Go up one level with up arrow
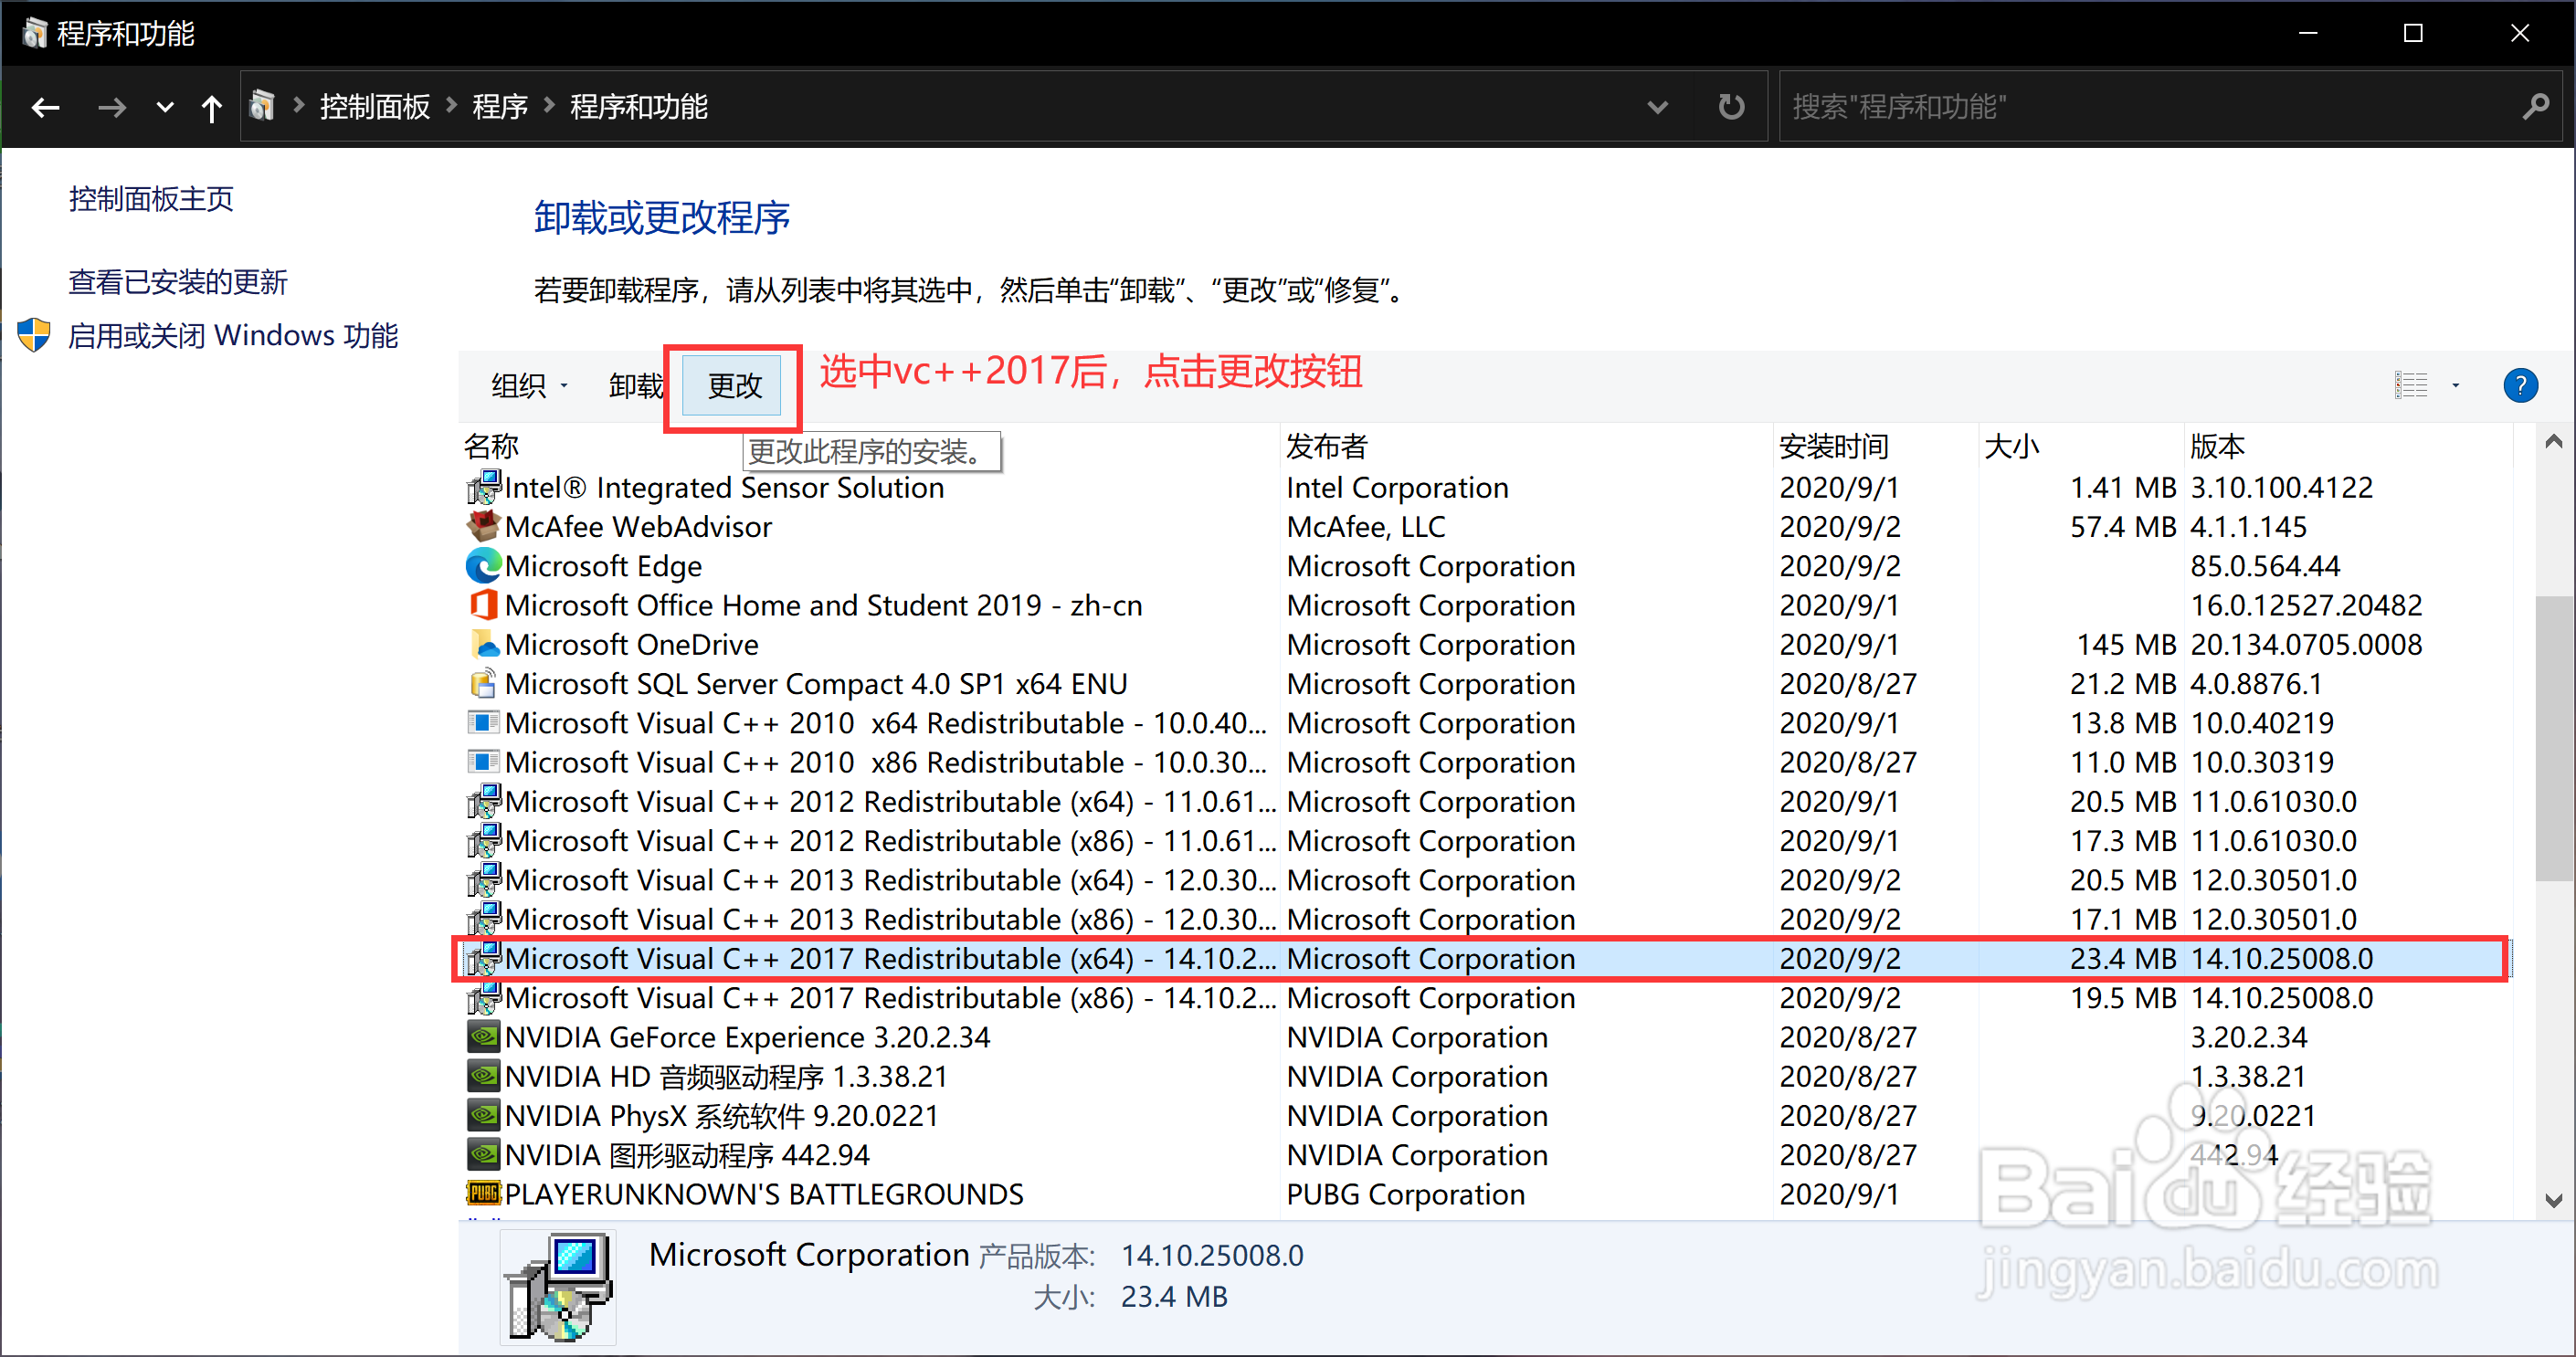2576x1357 pixels. click(212, 107)
